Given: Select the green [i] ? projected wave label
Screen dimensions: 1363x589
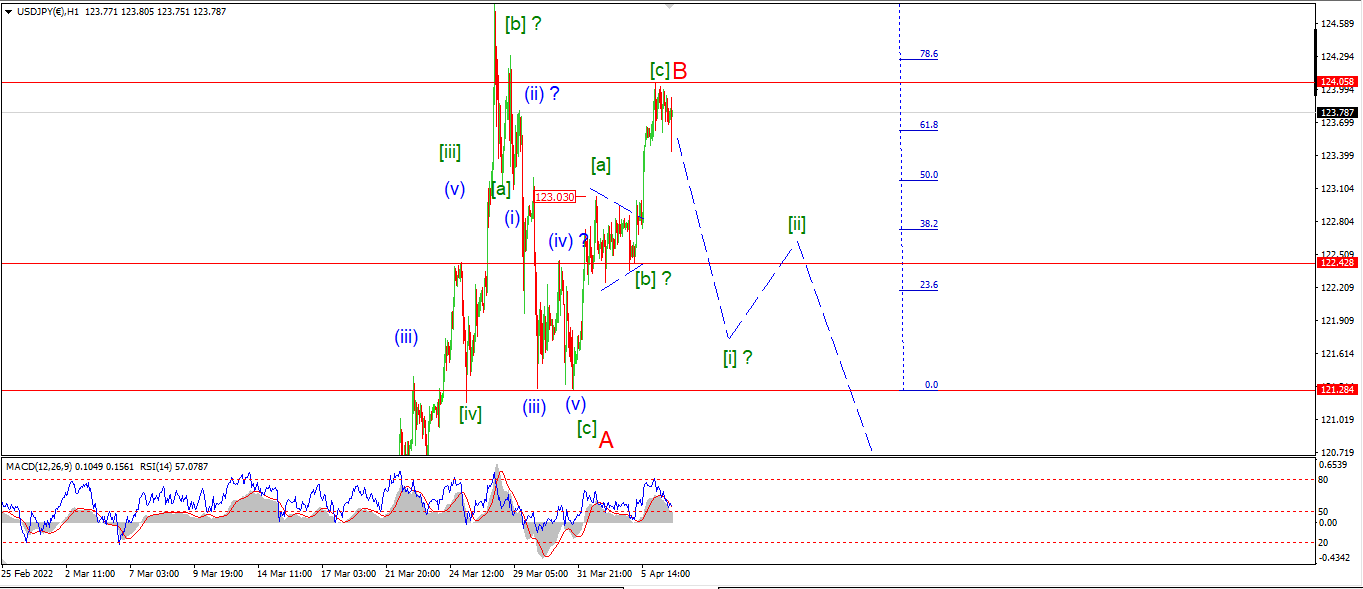Looking at the screenshot, I should 738,358.
